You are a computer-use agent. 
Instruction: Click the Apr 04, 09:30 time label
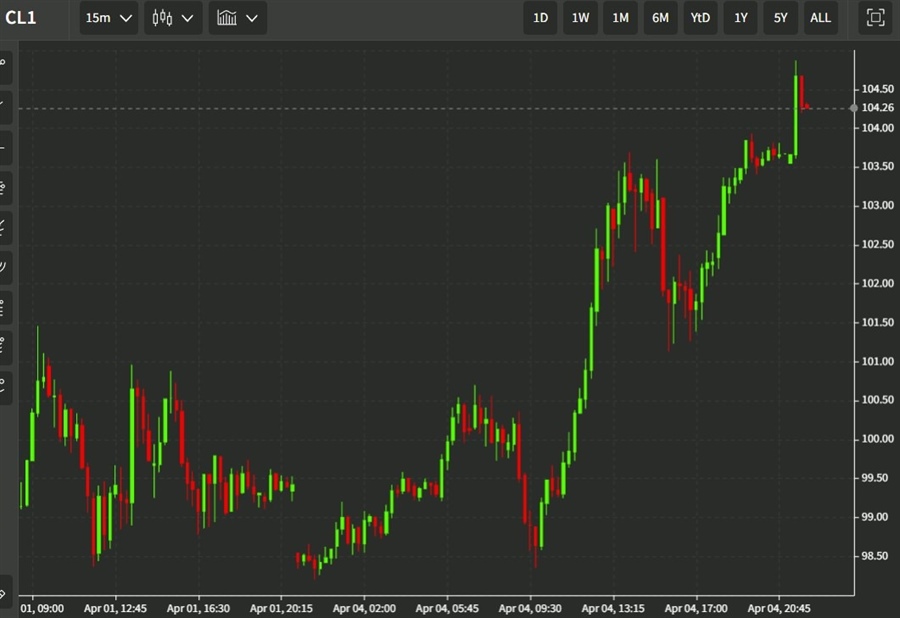pyautogui.click(x=530, y=608)
